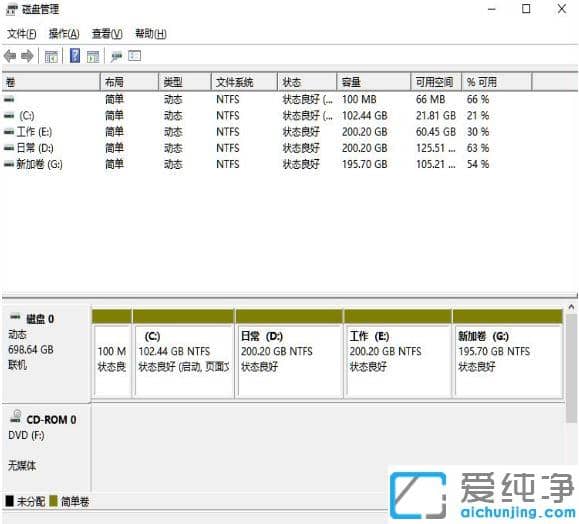Select the 工作 (E:) partition block
The image size is (579, 524).
398,353
